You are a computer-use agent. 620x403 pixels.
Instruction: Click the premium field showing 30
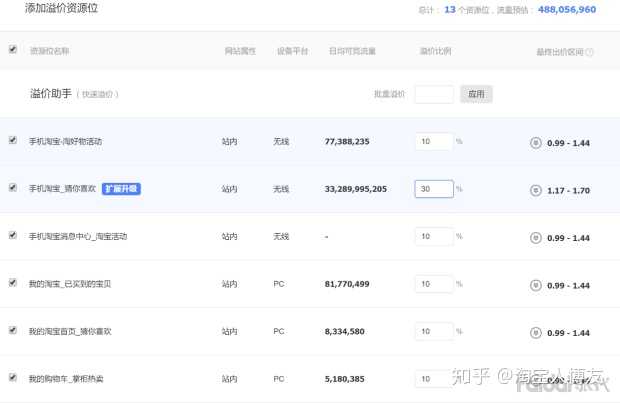[x=434, y=189]
